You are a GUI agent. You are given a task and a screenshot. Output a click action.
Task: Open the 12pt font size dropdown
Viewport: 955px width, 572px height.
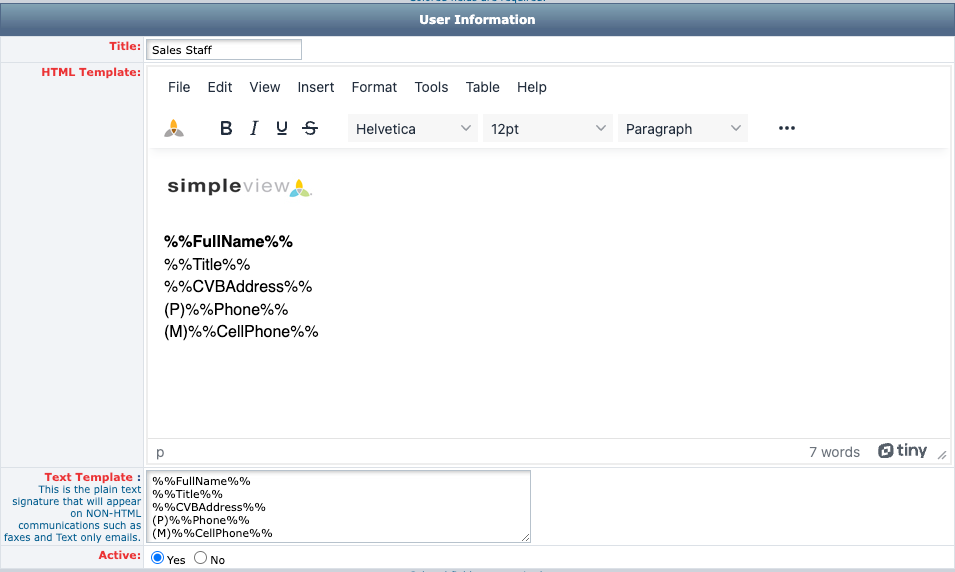(x=548, y=129)
